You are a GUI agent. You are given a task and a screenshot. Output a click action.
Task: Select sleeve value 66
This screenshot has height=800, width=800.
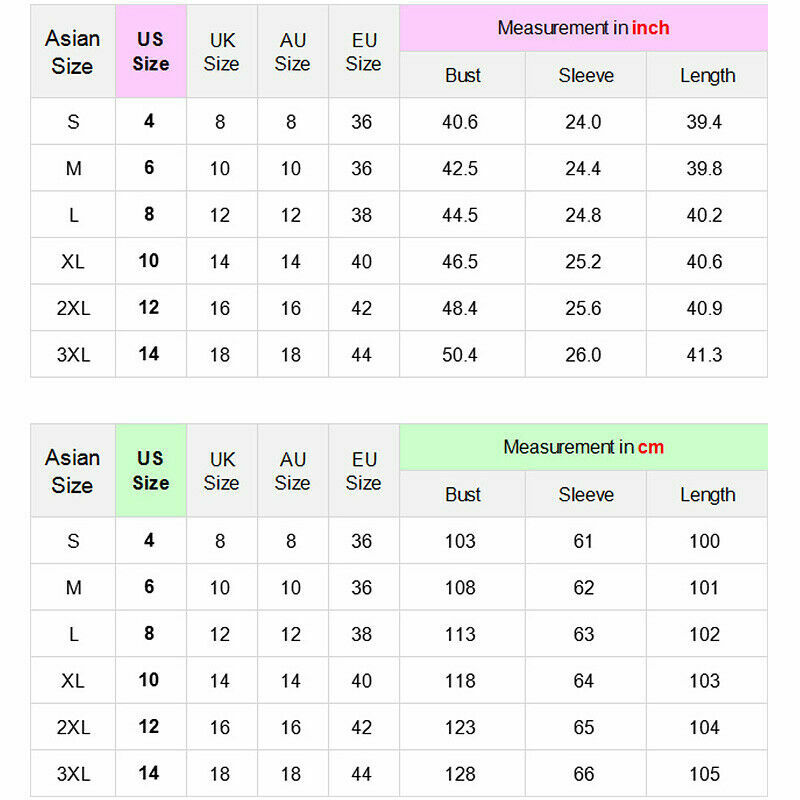tap(584, 774)
